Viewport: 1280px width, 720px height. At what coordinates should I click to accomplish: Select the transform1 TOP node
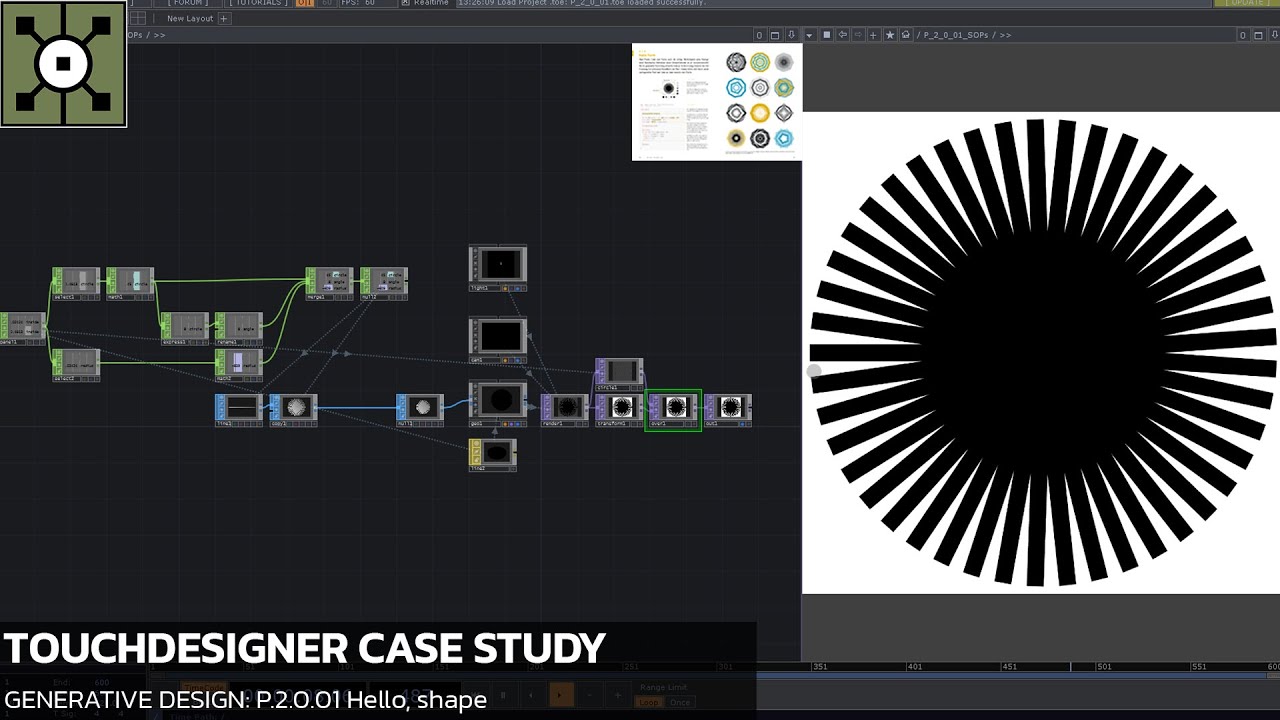tap(619, 410)
